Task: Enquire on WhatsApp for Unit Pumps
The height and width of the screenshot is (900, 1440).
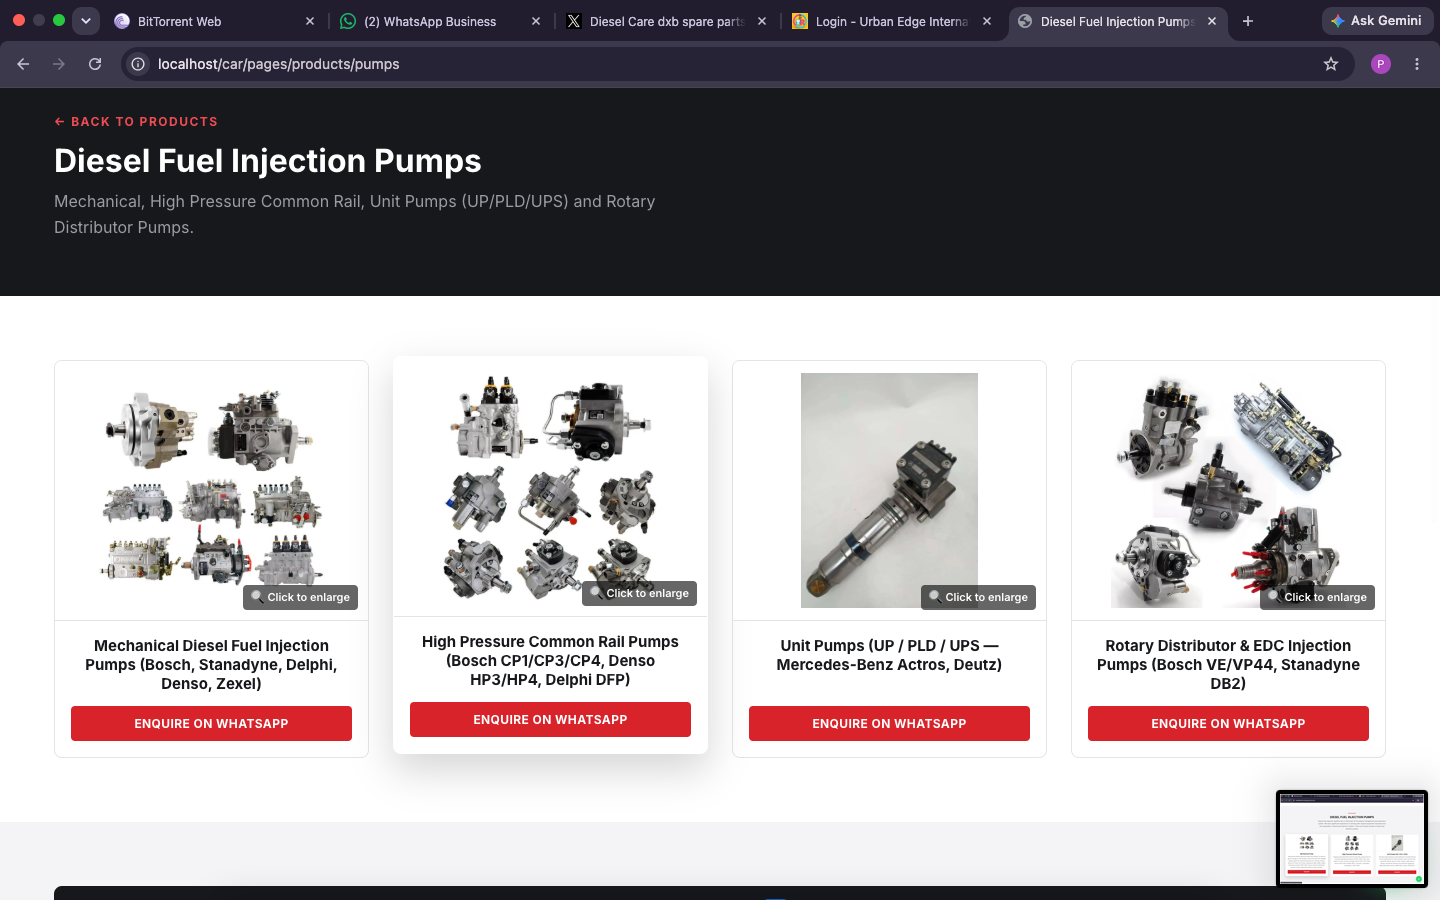Action: pyautogui.click(x=889, y=724)
